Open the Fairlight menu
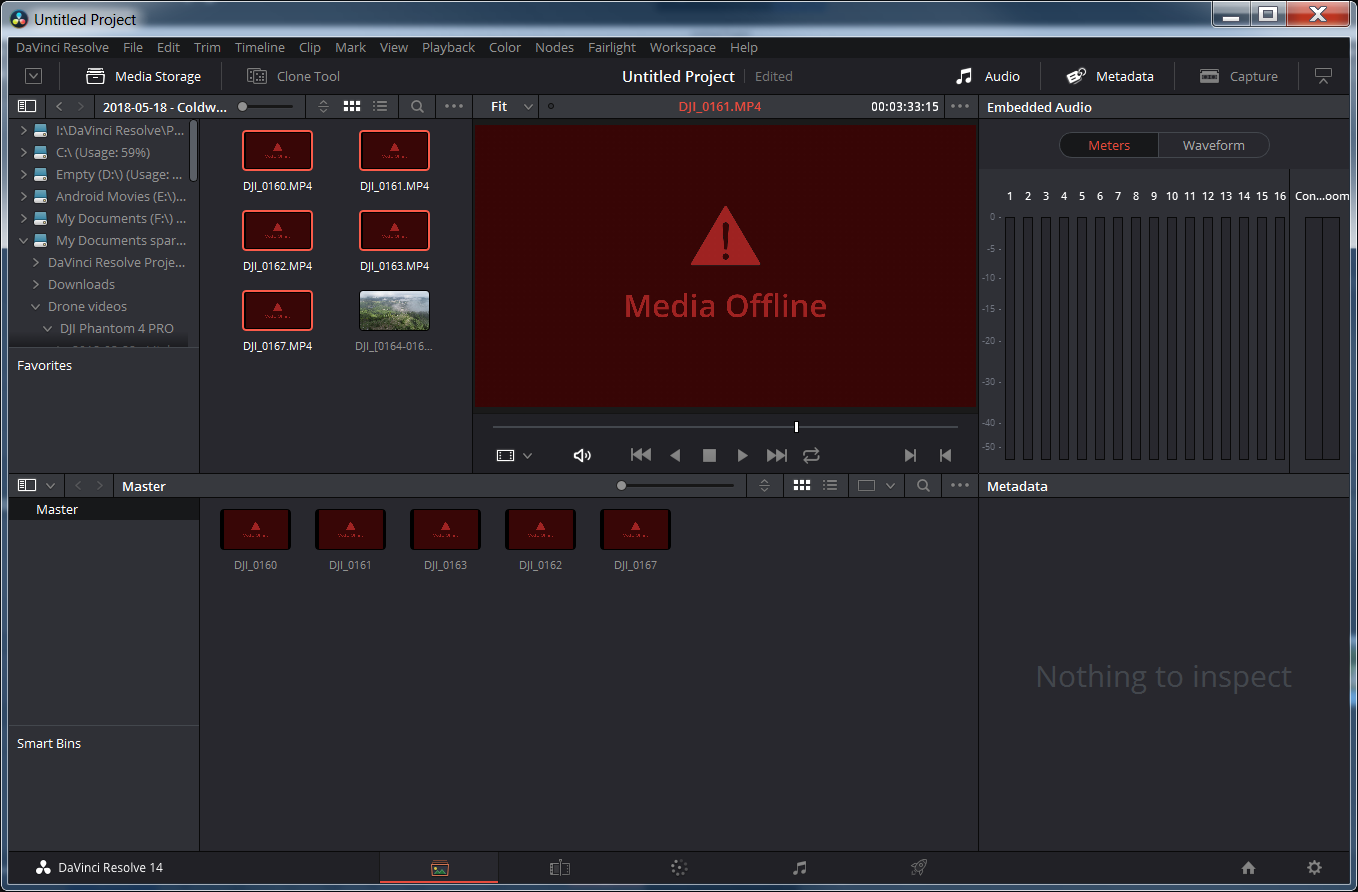The image size is (1358, 892). point(612,47)
